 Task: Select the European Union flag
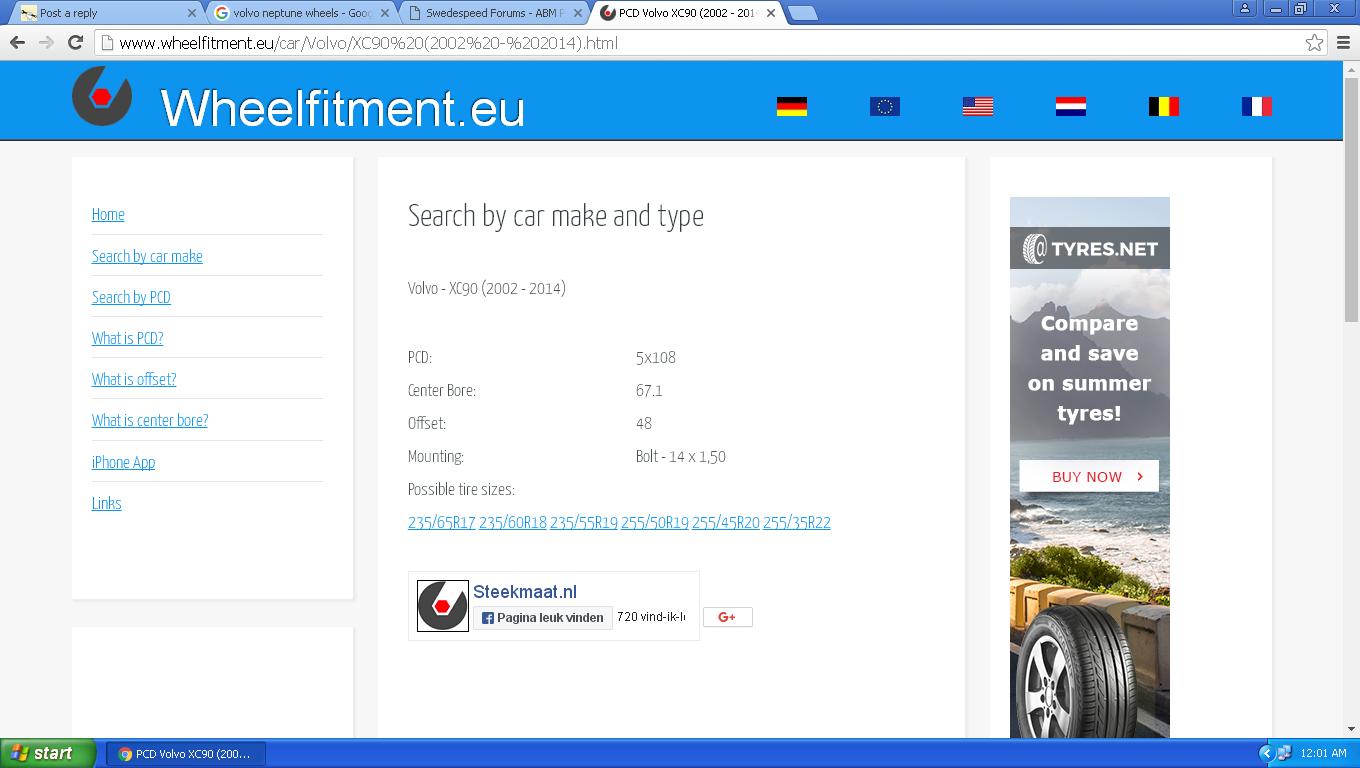coord(884,106)
